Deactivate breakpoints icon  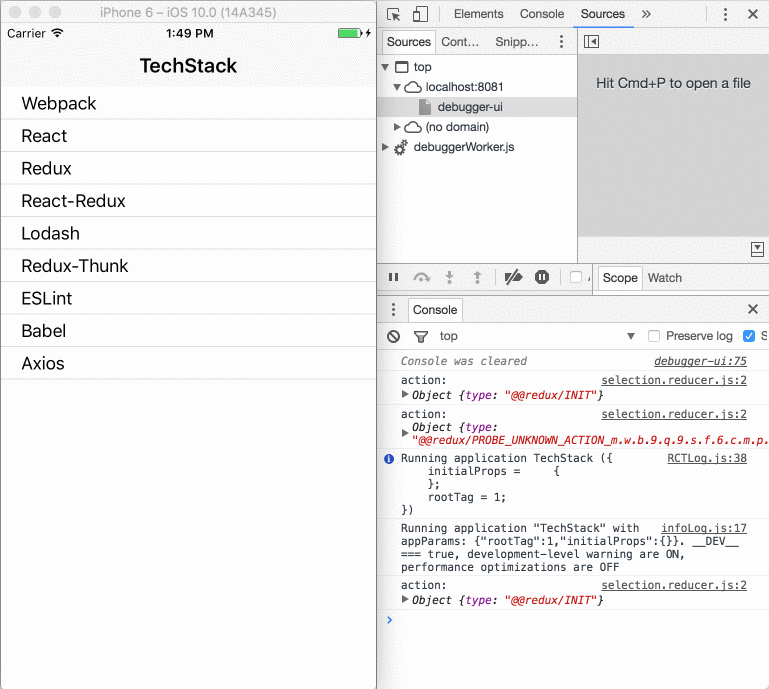[513, 278]
